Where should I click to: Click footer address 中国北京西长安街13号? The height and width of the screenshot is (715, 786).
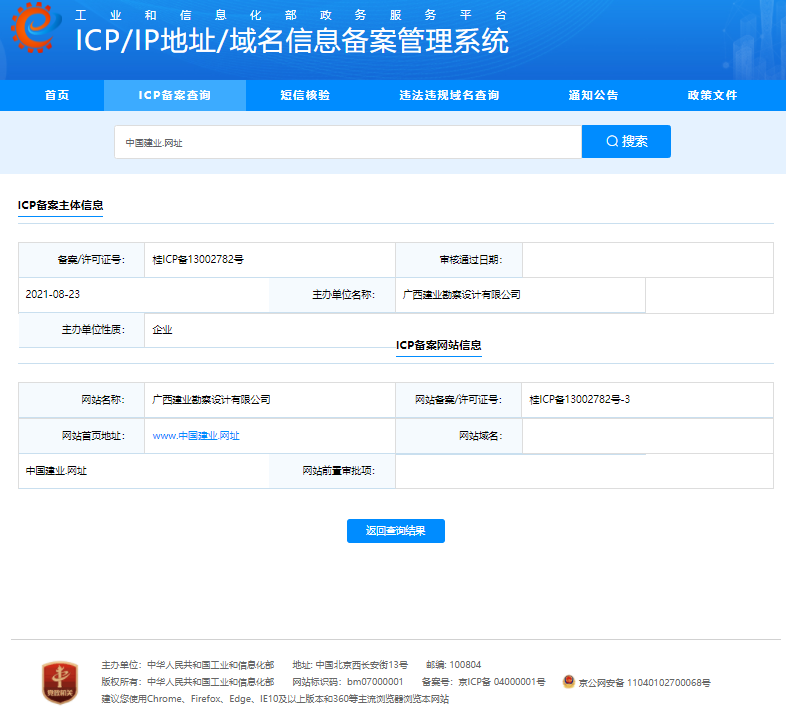coord(361,665)
